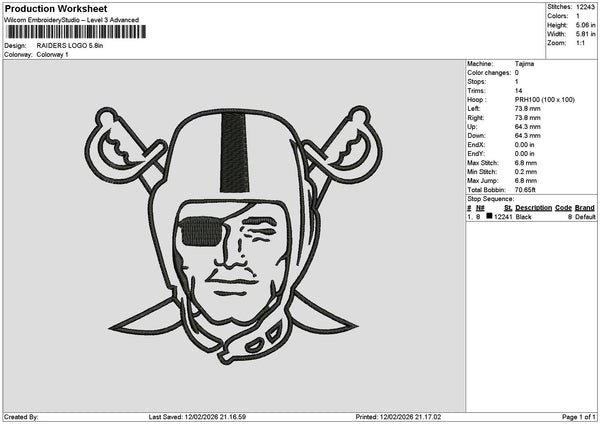
Task: Click the barcode under the worksheet title
Action: tap(77, 32)
